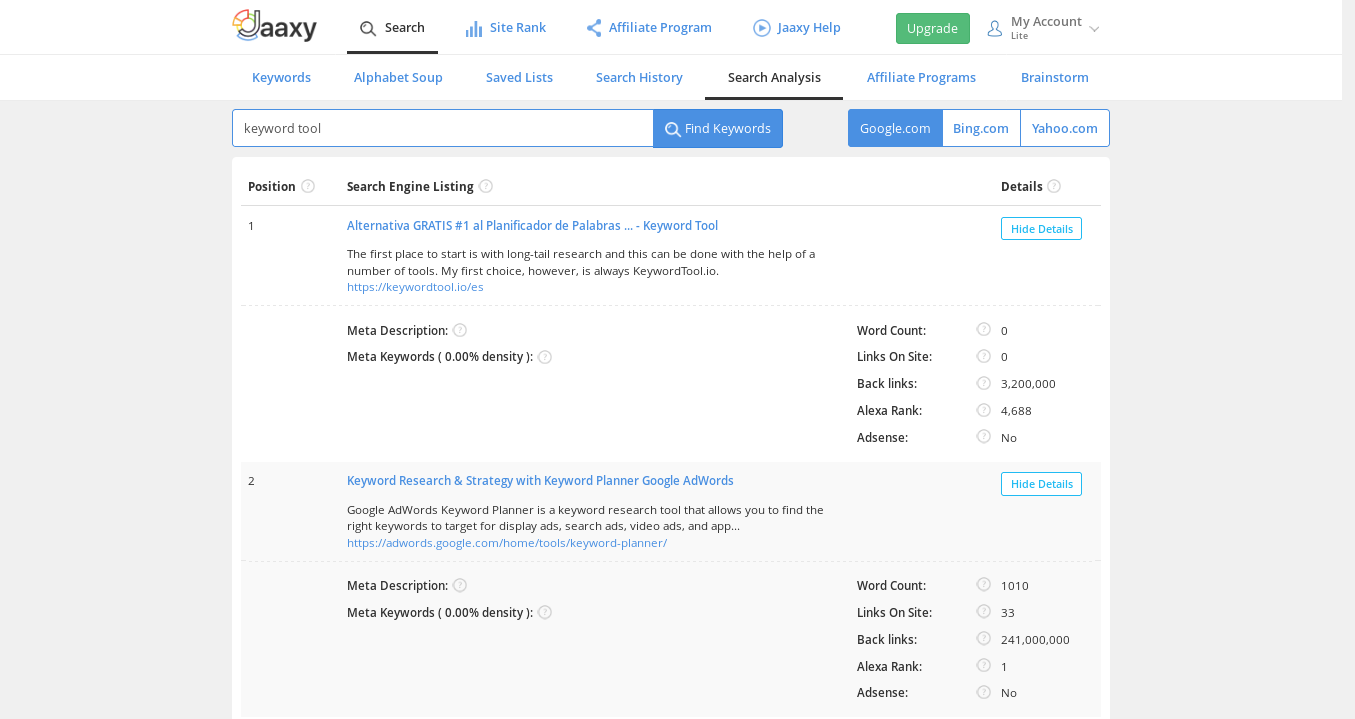1355x719 pixels.
Task: Expand the My Account dropdown arrow
Action: pyautogui.click(x=1094, y=29)
